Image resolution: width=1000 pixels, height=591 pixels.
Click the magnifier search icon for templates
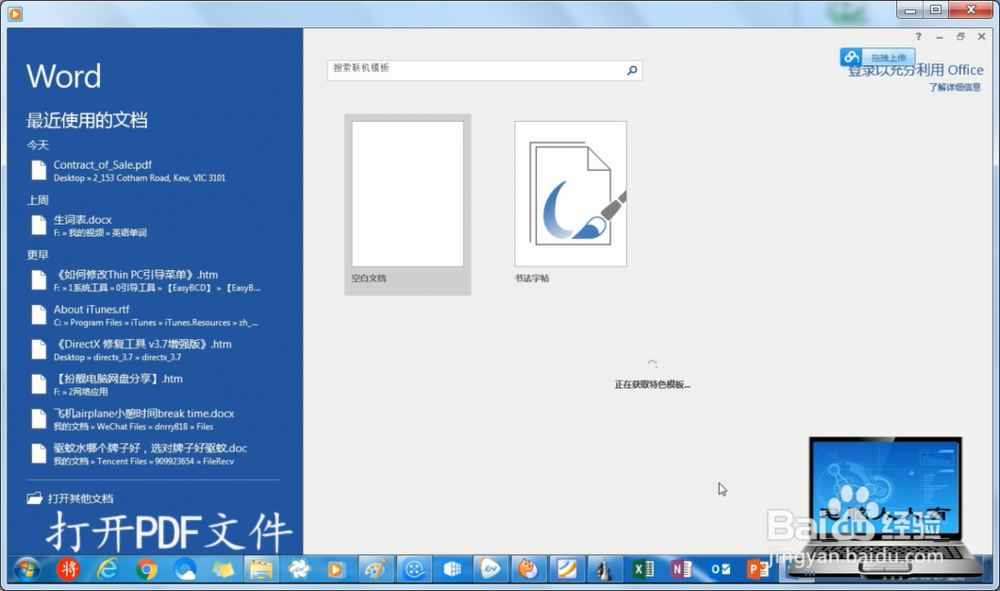[x=632, y=70]
